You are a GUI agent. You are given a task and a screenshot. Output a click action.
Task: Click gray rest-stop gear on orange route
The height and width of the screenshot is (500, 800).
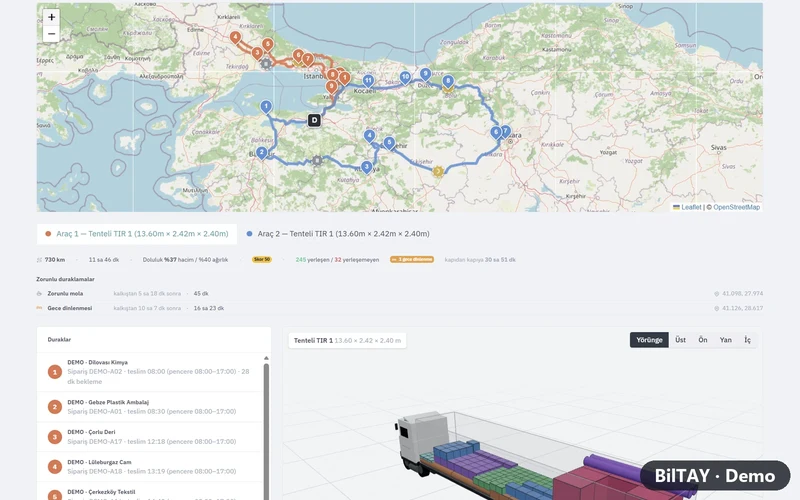click(266, 64)
